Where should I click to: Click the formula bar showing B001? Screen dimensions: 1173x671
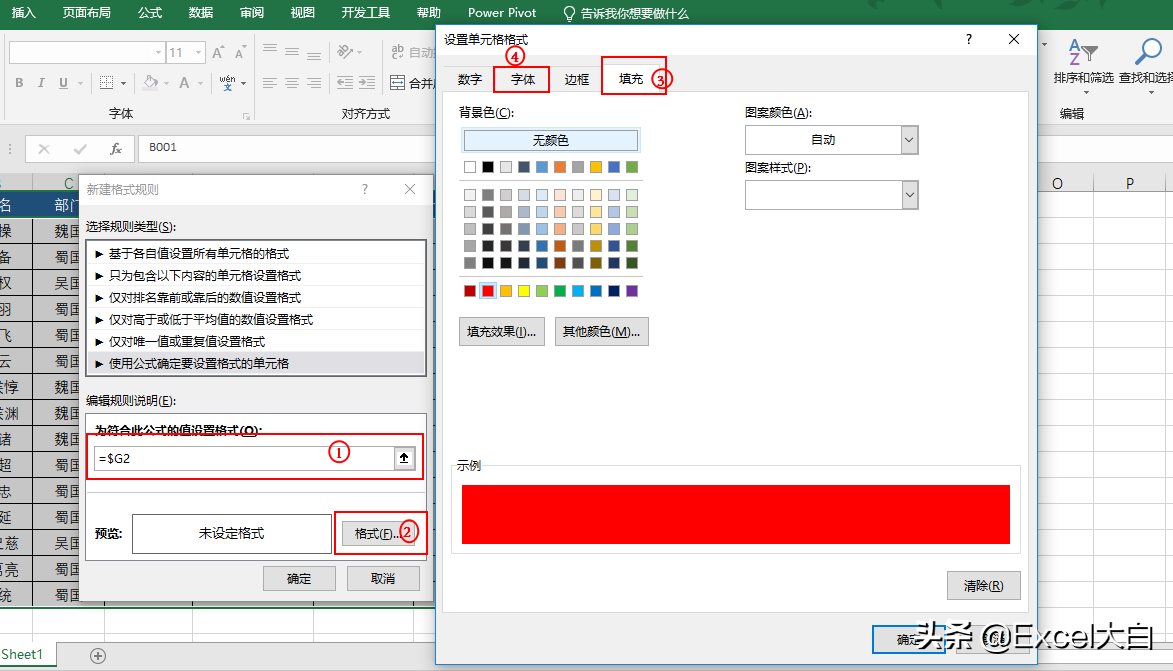coord(287,148)
